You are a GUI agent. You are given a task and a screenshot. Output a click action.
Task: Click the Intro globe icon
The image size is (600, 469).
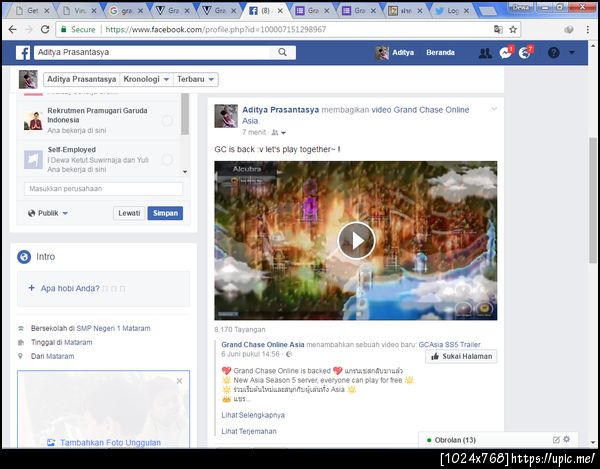(24, 257)
